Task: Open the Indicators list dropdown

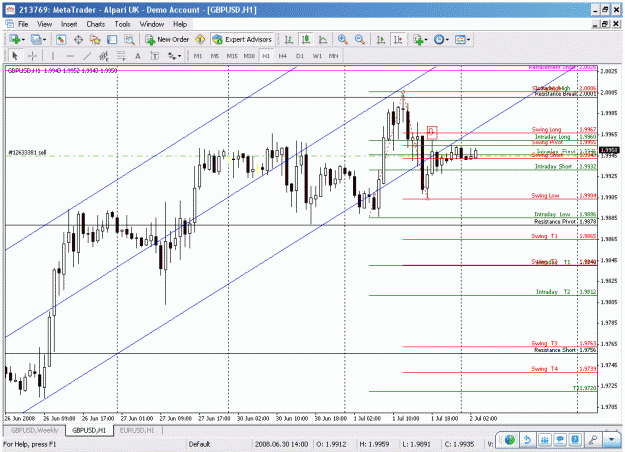Action: click(420, 39)
